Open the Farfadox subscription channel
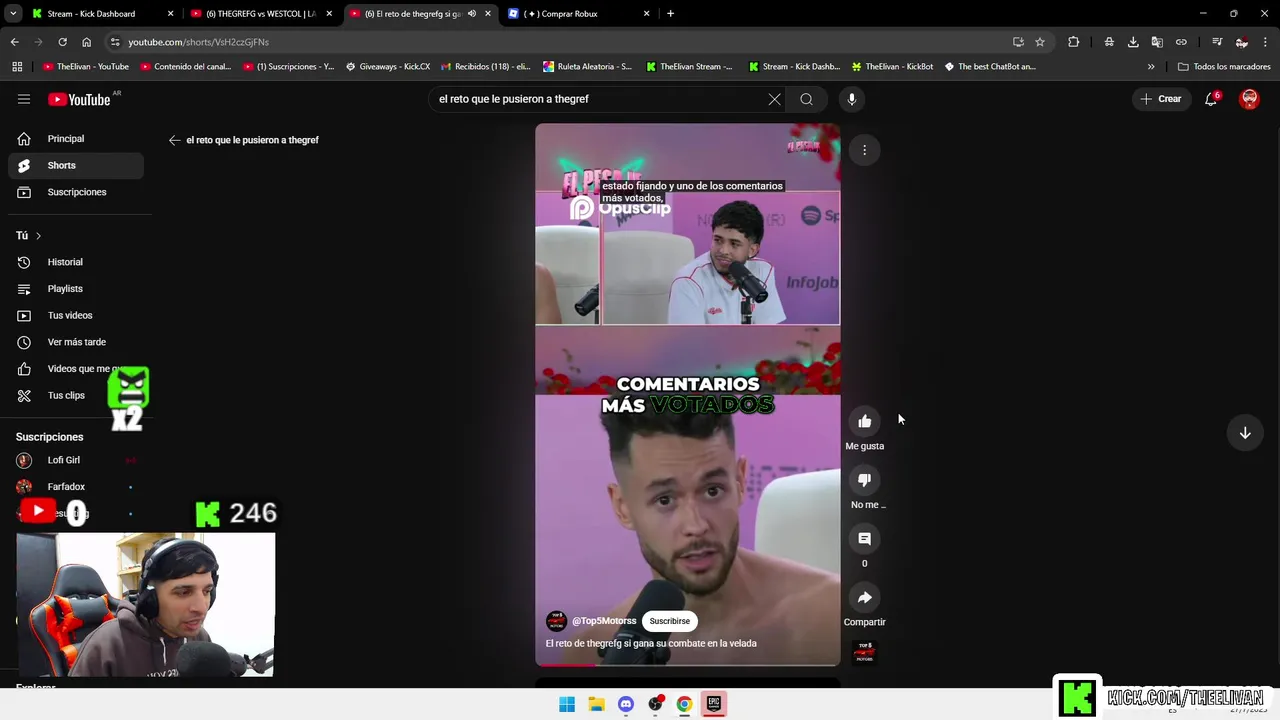This screenshot has width=1280, height=720. pyautogui.click(x=76, y=487)
